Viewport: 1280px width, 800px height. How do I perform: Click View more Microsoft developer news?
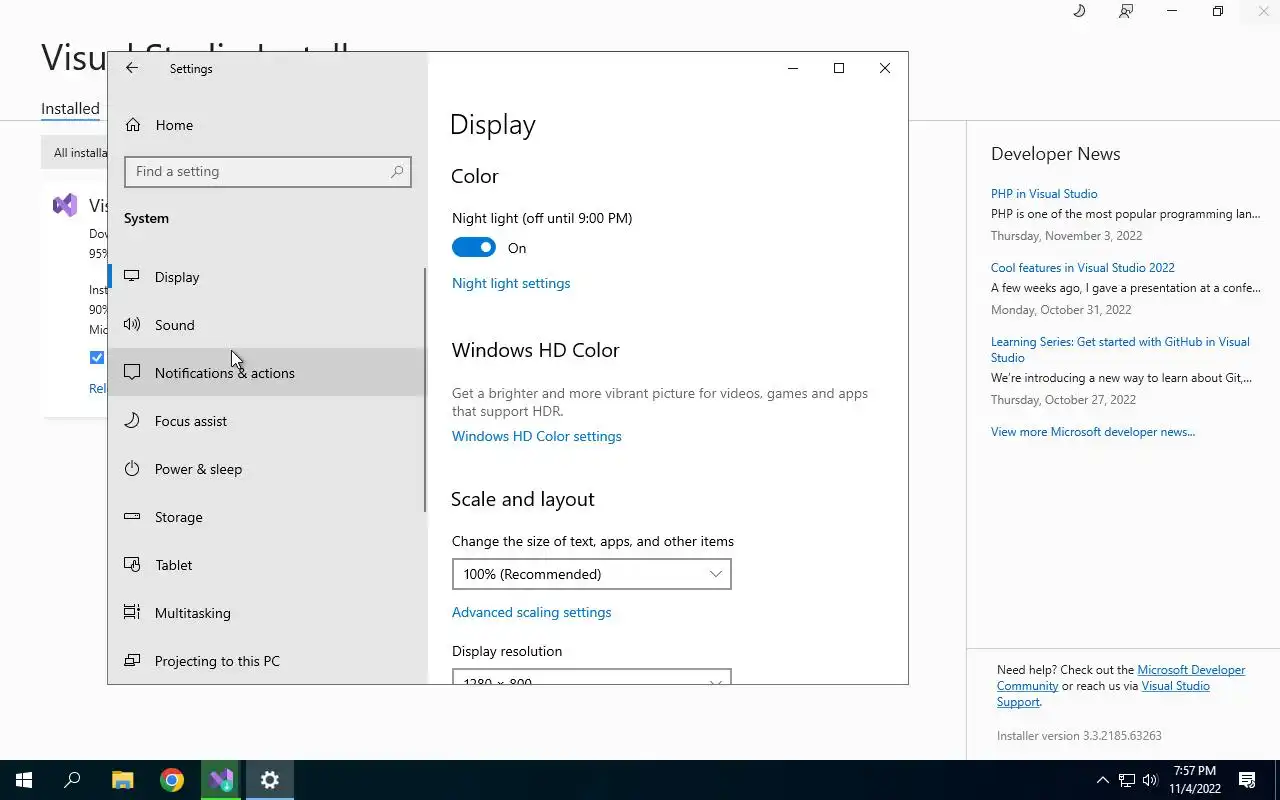(x=1093, y=432)
